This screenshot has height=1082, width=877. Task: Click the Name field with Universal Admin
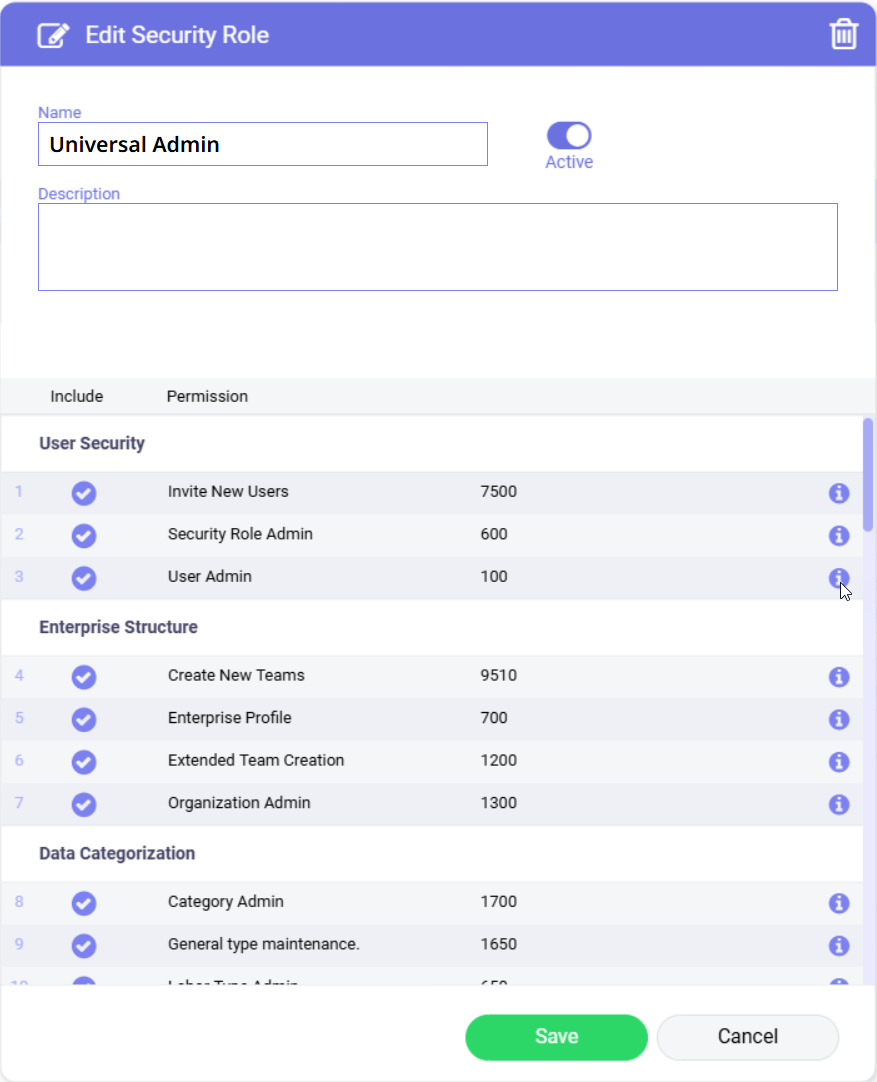(x=262, y=144)
